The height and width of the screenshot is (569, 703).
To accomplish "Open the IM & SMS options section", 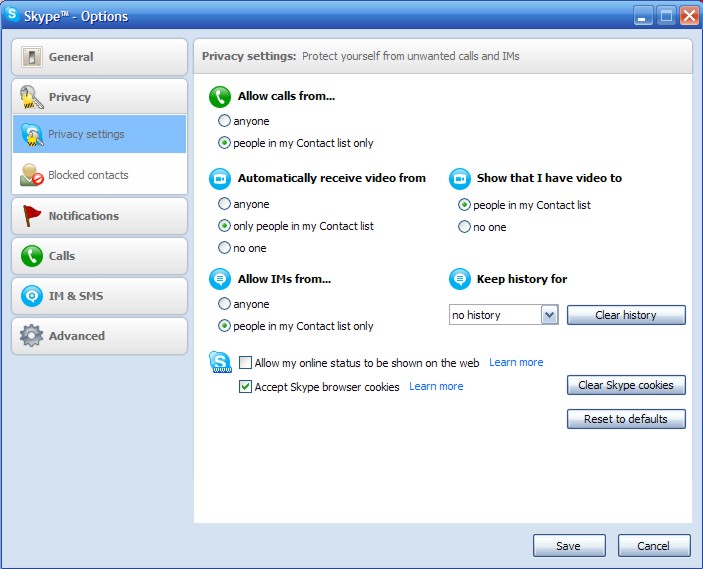I will (x=100, y=296).
